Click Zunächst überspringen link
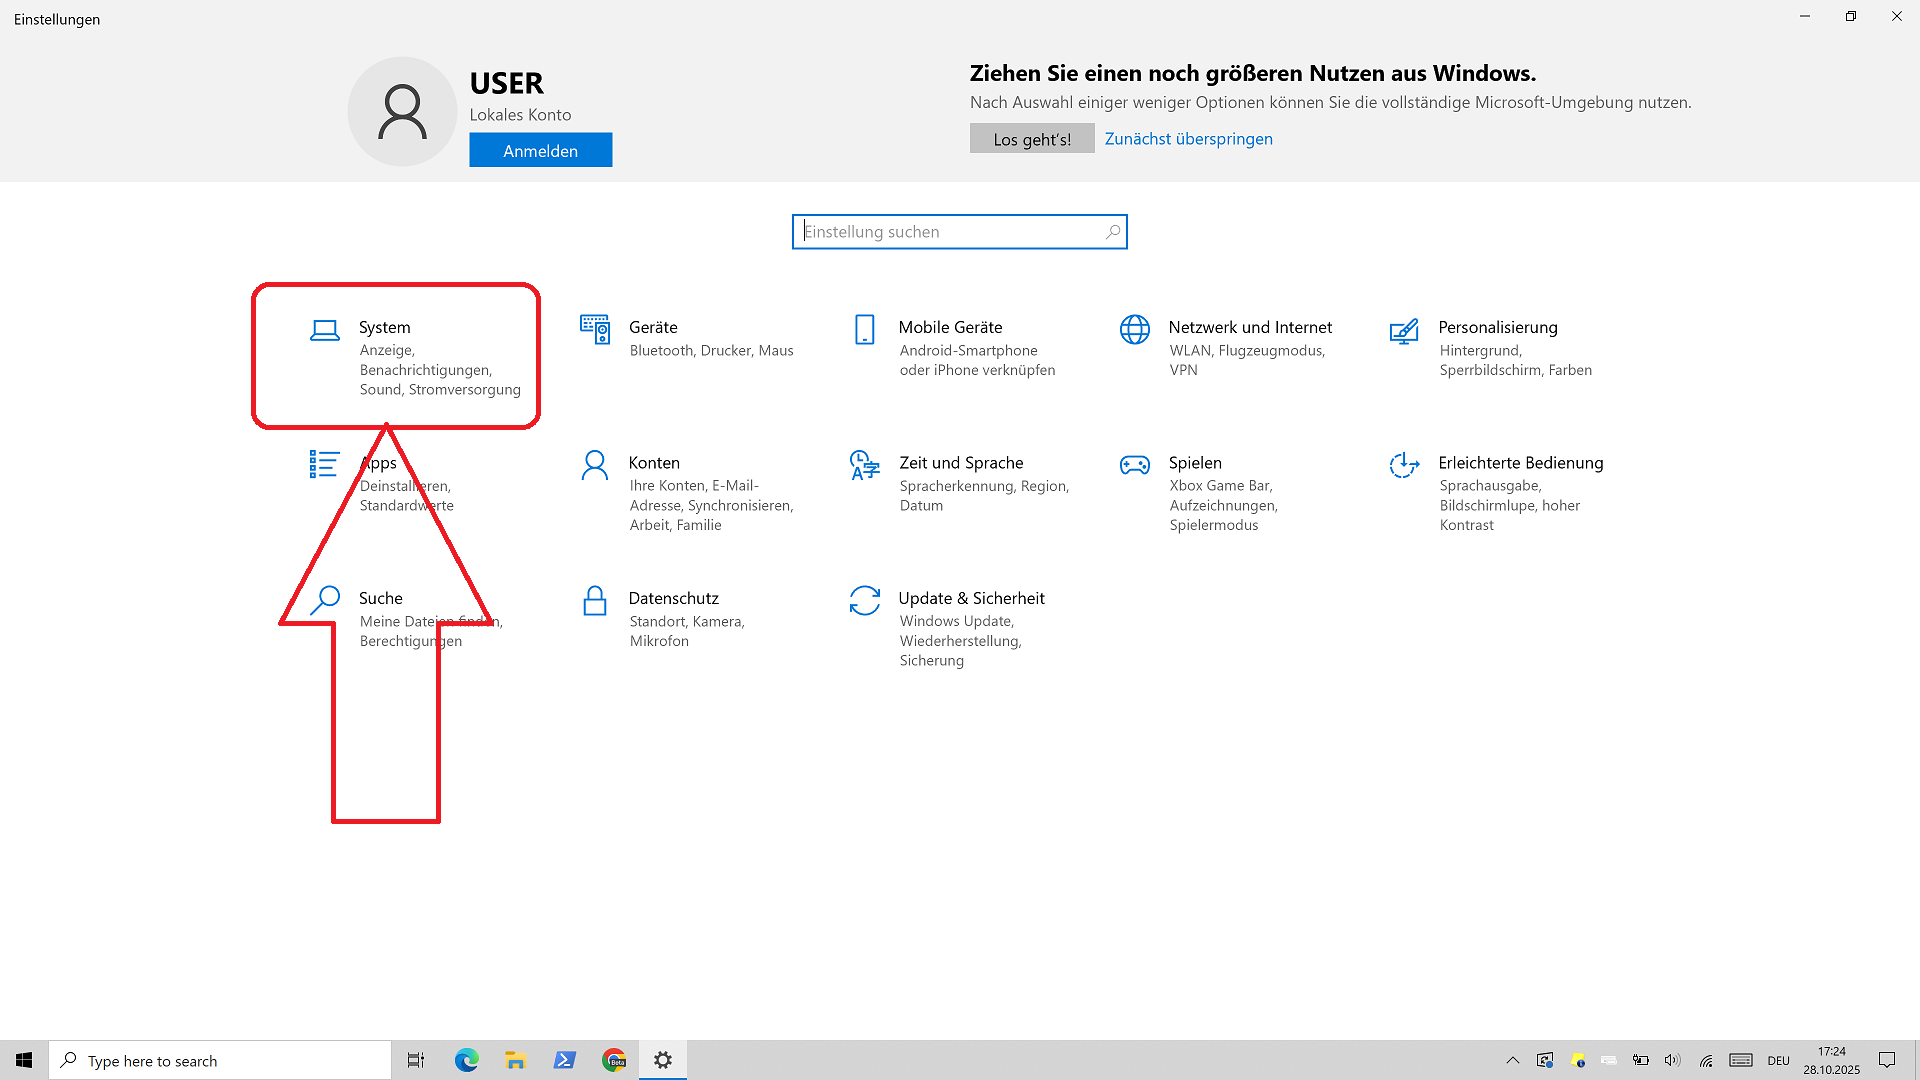Screen dimensions: 1920x1080 tap(1188, 139)
